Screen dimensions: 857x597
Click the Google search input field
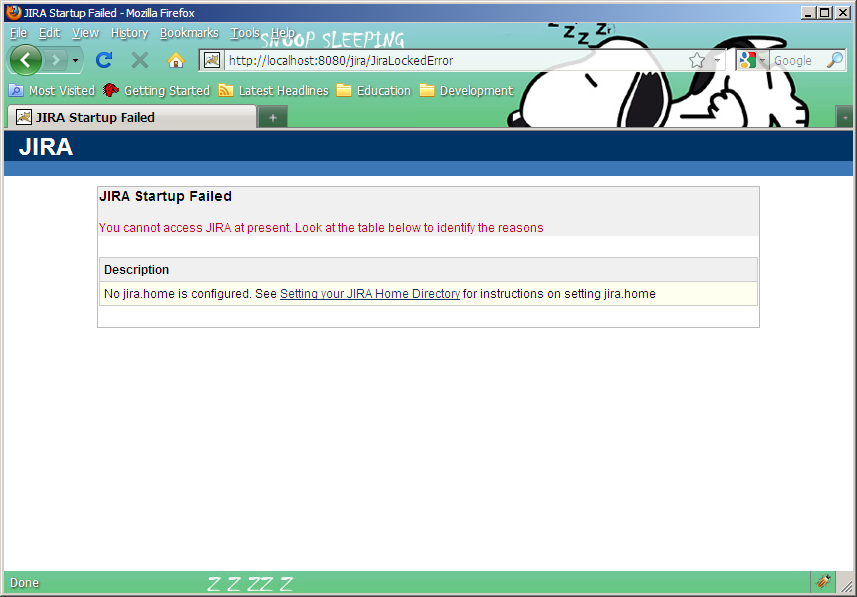click(797, 61)
